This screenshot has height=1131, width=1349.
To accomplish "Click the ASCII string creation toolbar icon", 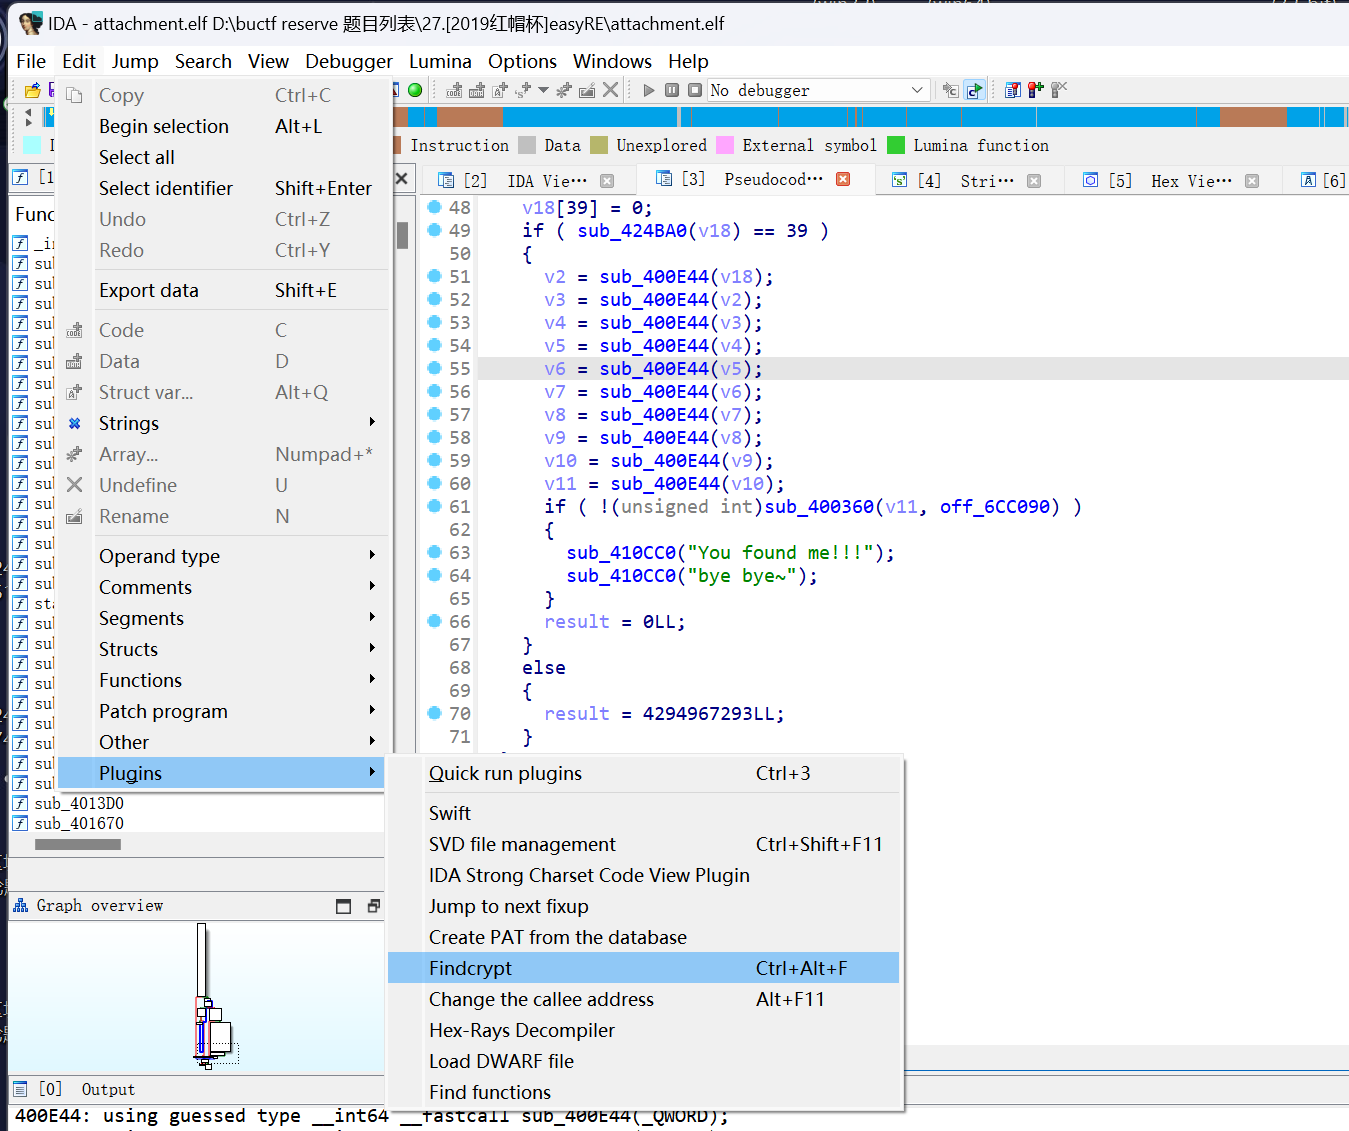I will pos(499,90).
